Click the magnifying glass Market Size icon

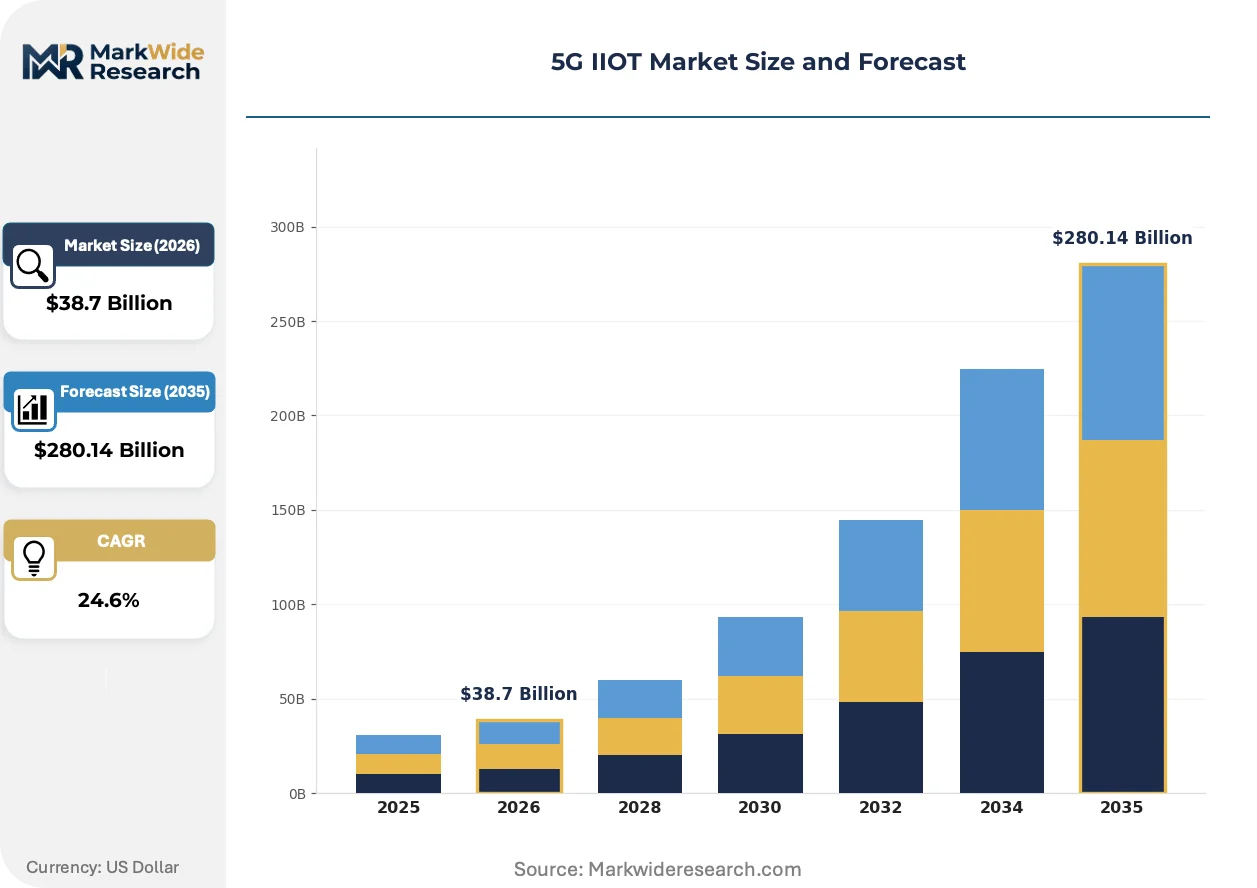pyautogui.click(x=33, y=265)
